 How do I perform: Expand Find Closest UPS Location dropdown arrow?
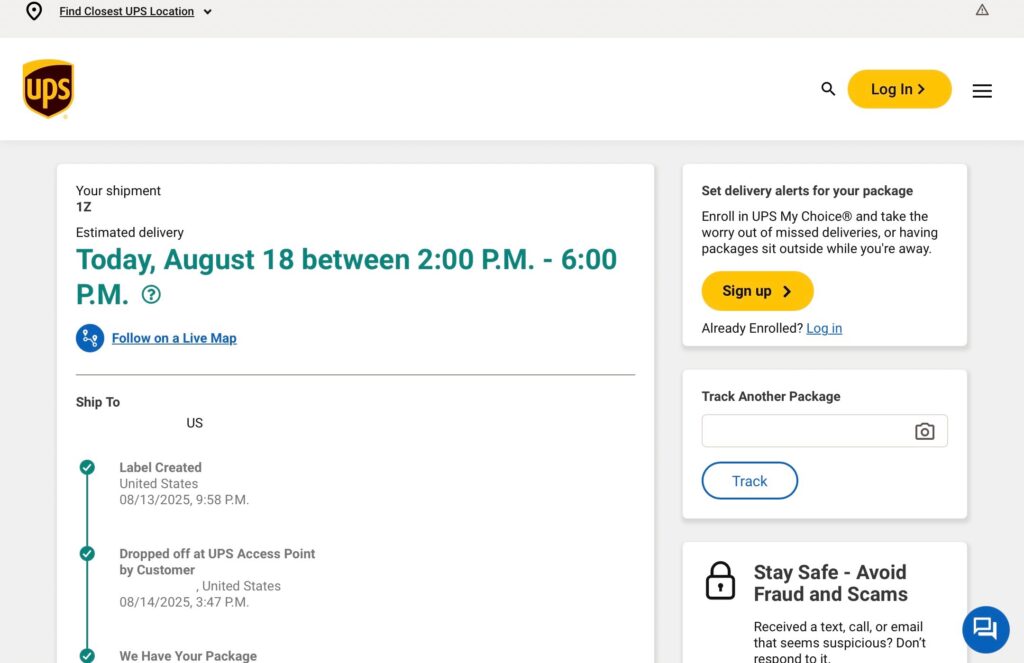coord(208,12)
